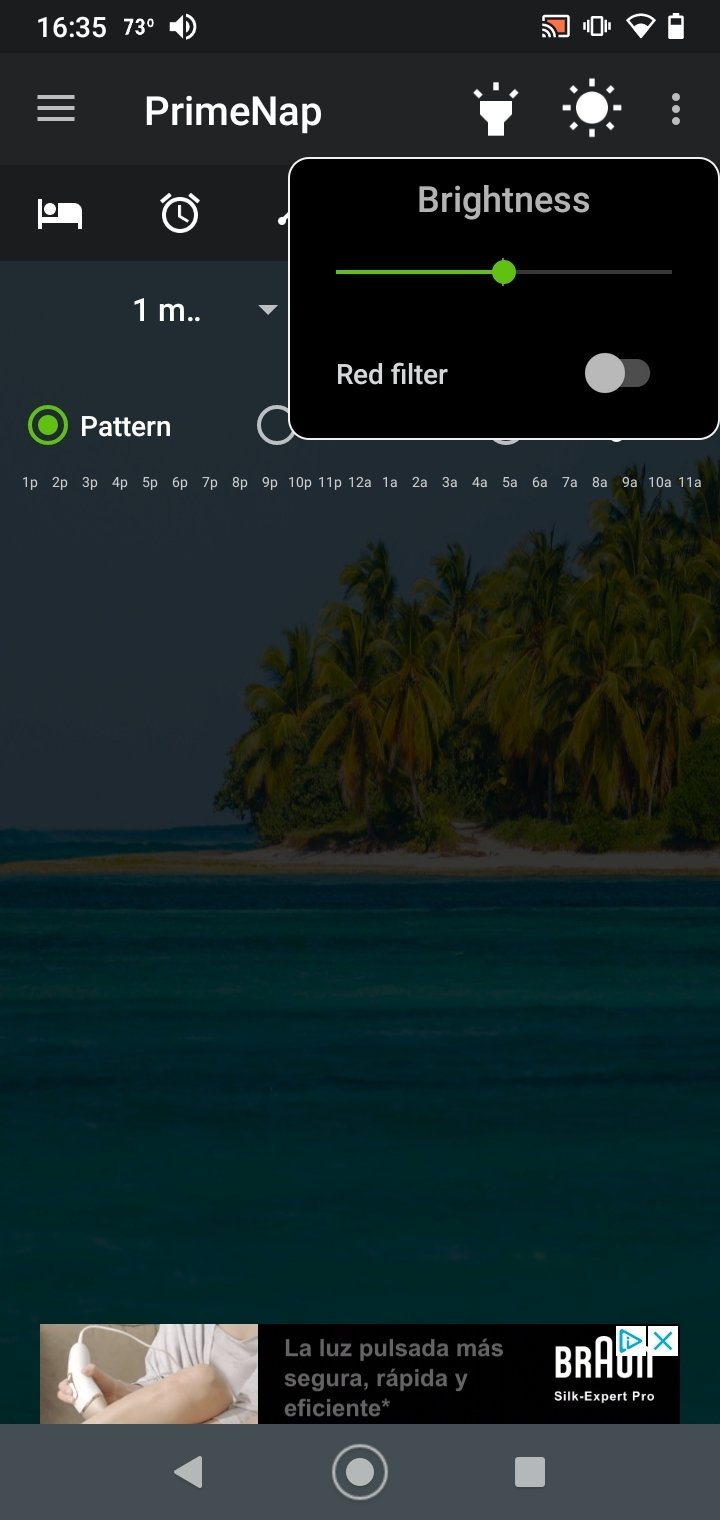Viewport: 720px width, 1520px height.
Task: Tap the AdChoices info icon
Action: click(631, 1341)
